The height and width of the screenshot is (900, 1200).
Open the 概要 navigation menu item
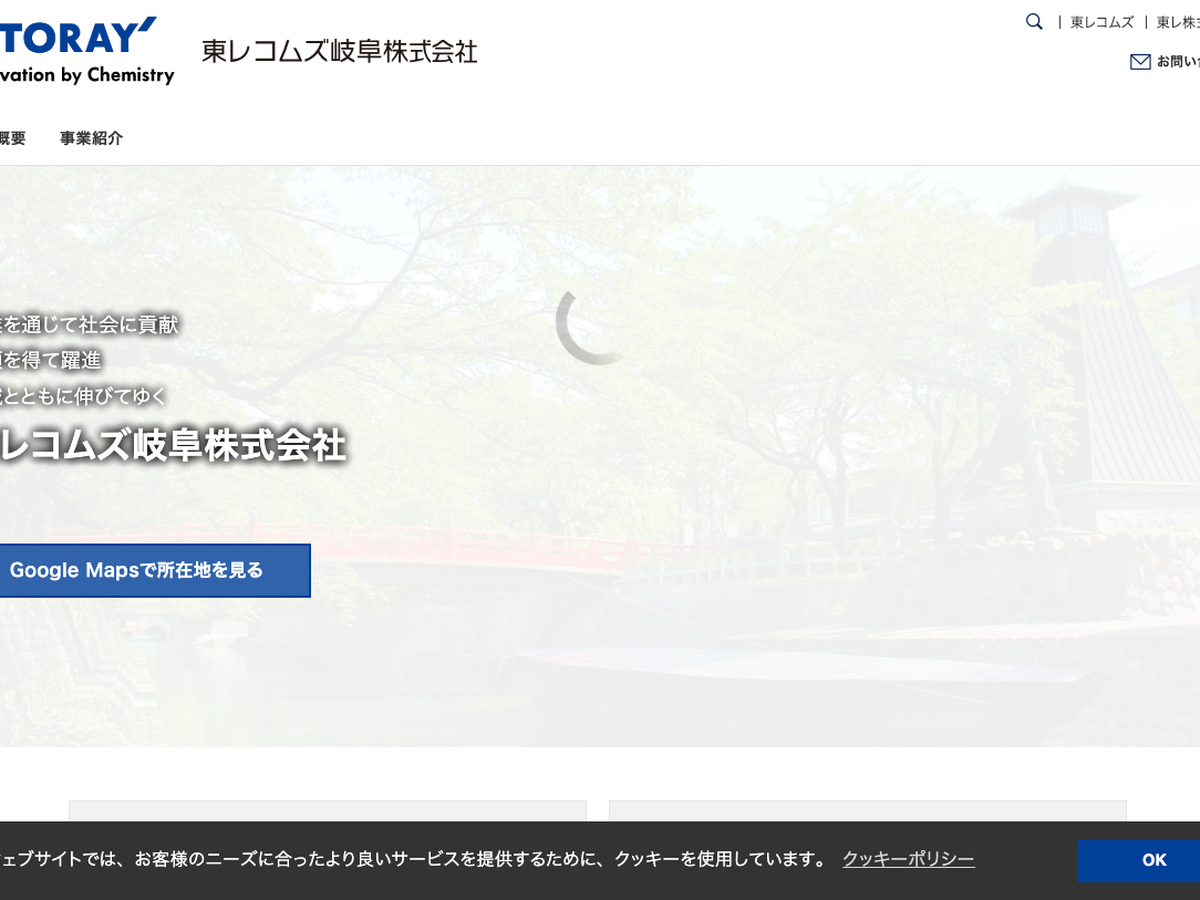point(12,138)
